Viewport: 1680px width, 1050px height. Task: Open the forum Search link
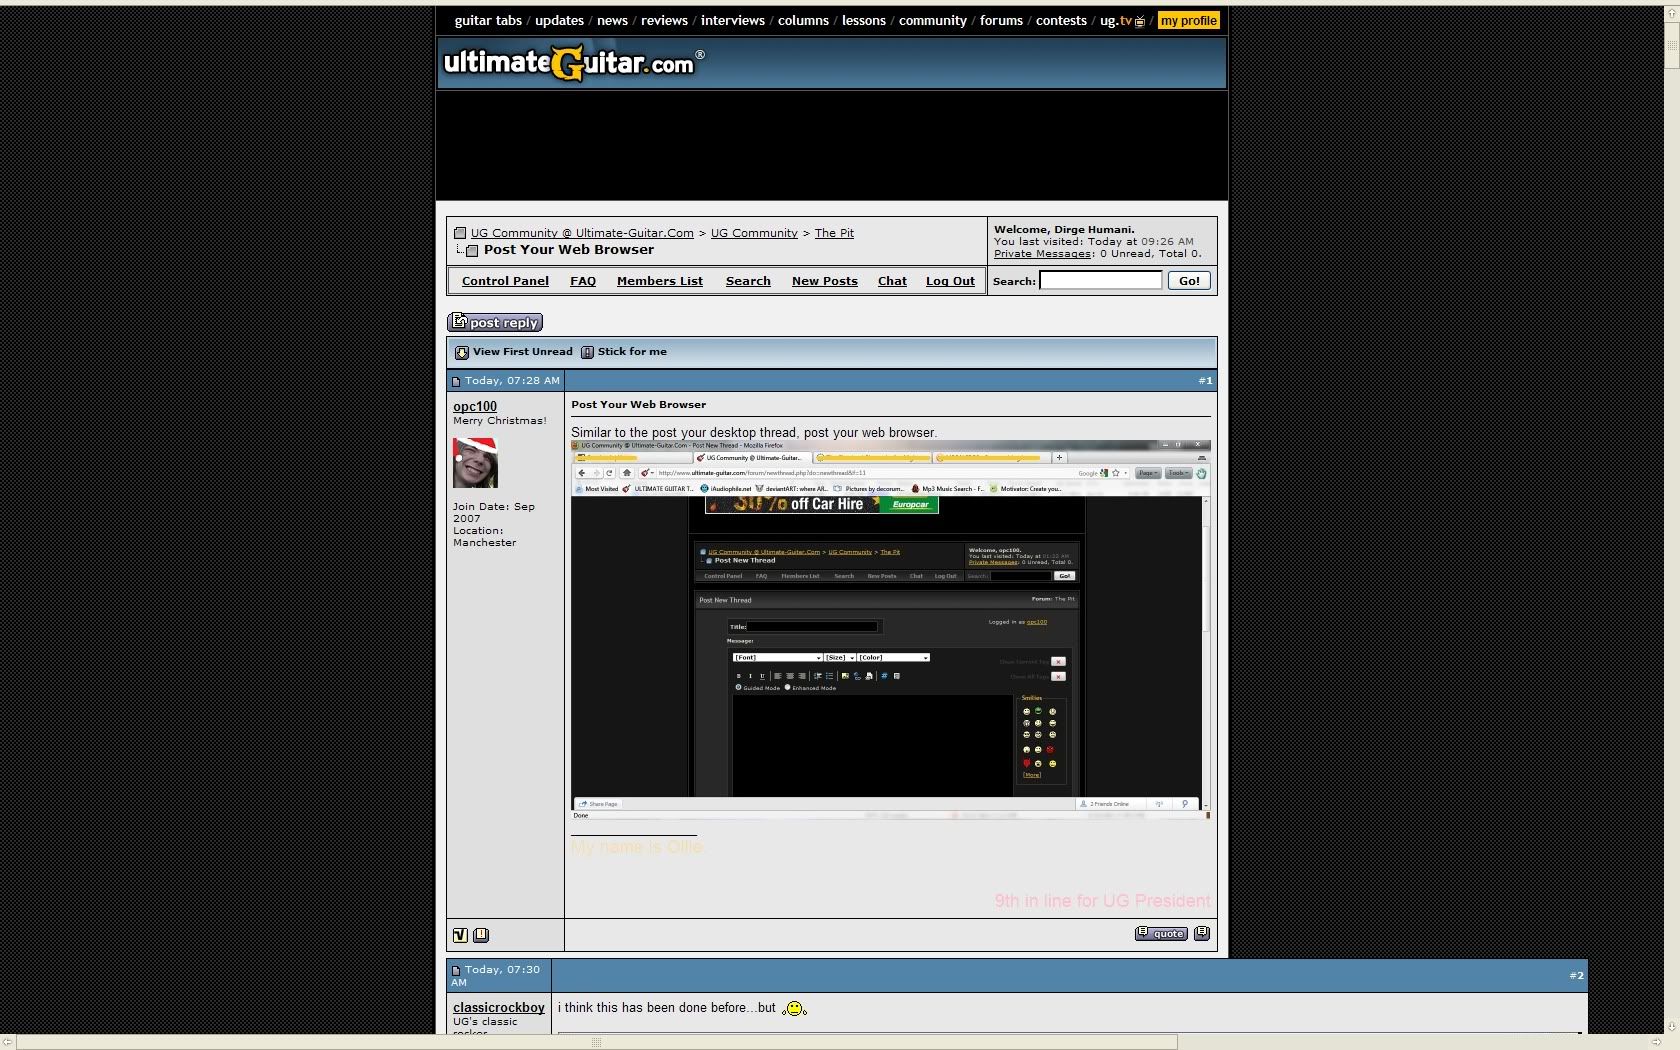[x=748, y=281]
